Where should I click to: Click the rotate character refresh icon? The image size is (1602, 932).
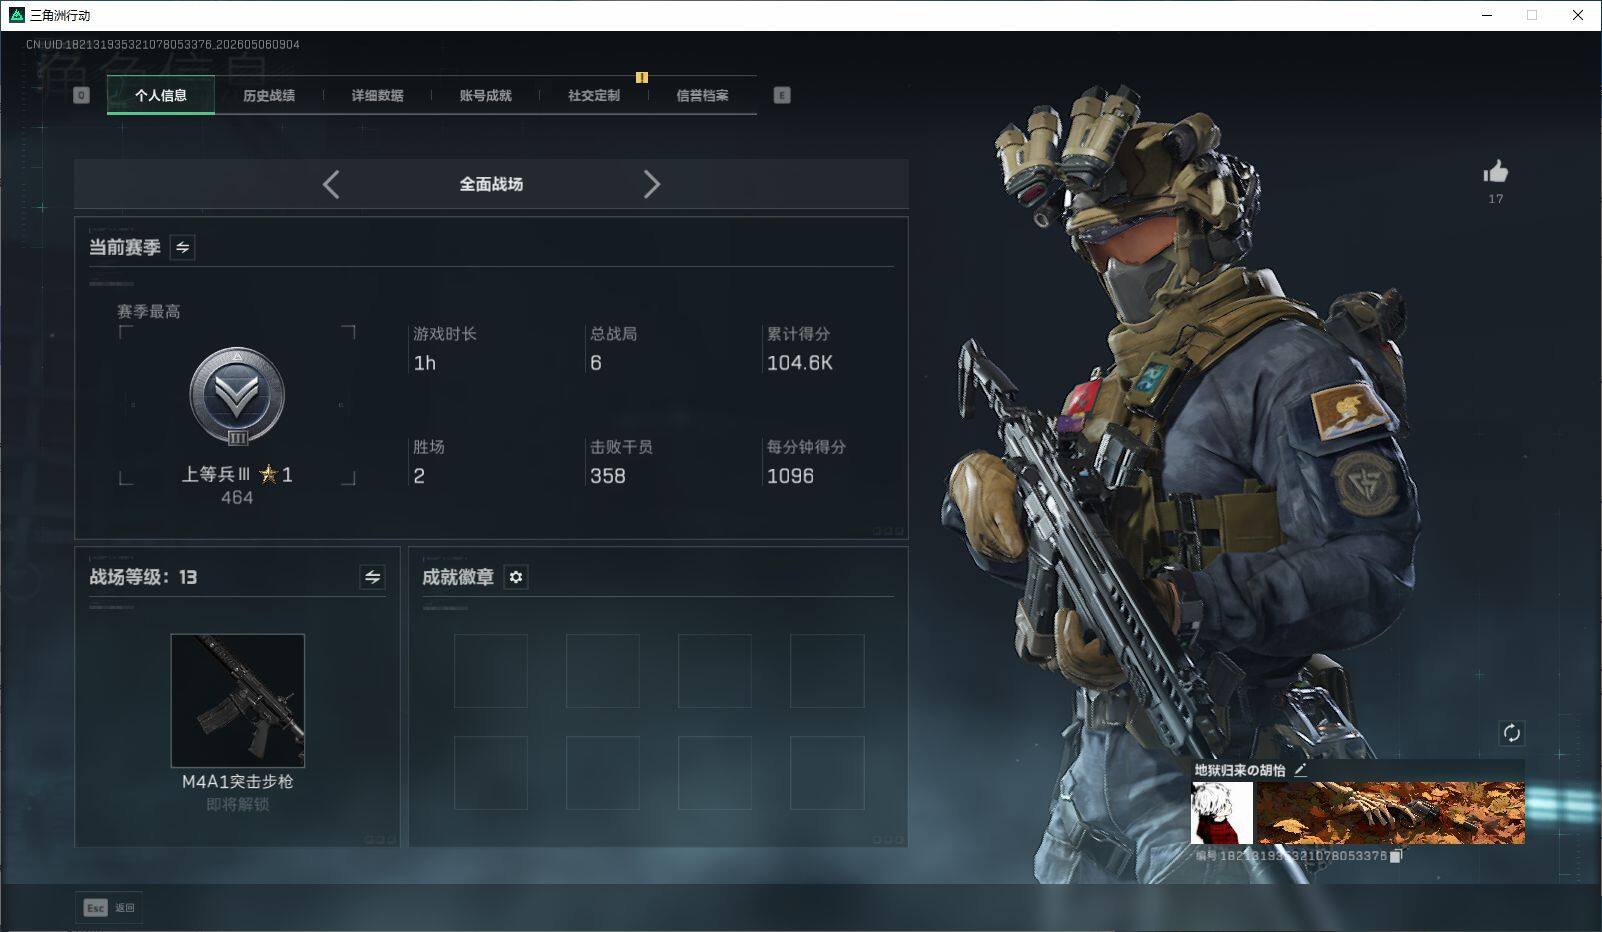(x=1511, y=733)
